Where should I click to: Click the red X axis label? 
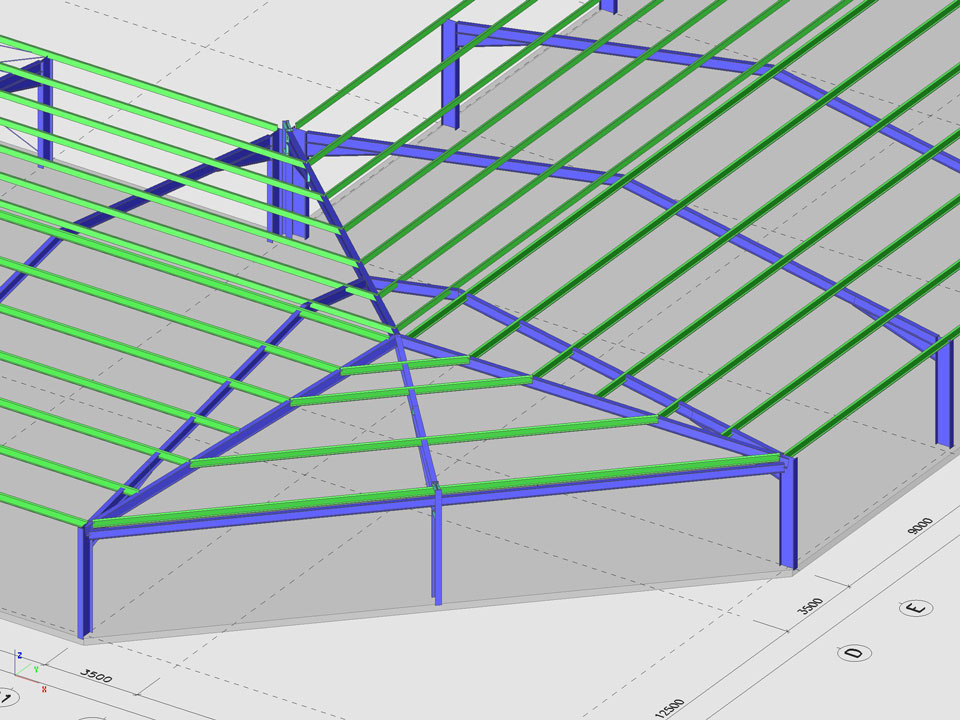[x=44, y=689]
